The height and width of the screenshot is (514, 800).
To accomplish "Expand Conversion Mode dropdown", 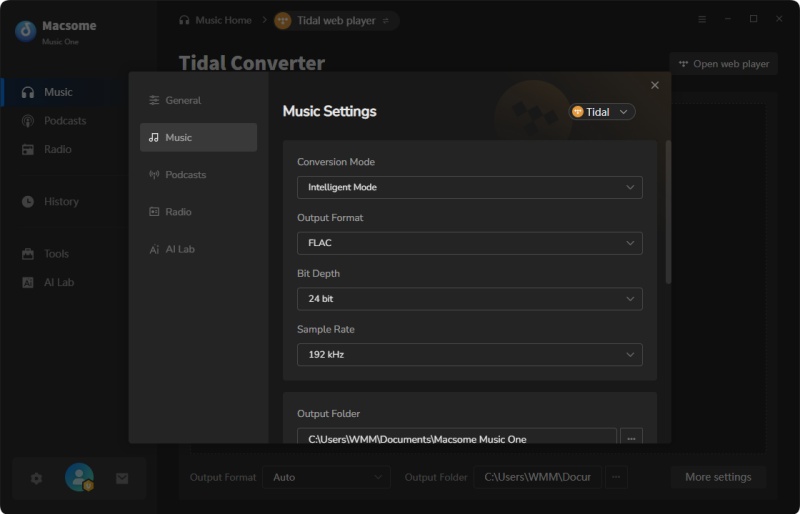I will (469, 187).
